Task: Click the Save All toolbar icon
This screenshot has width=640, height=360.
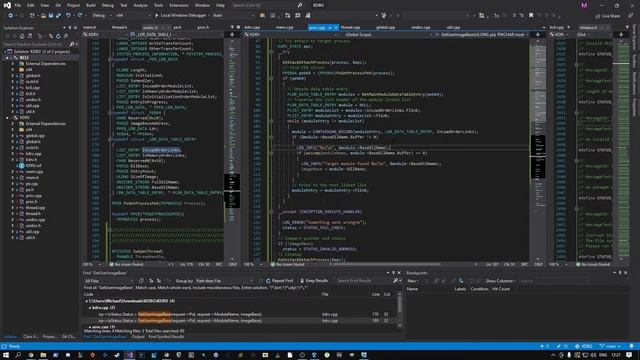Action: pos(58,16)
